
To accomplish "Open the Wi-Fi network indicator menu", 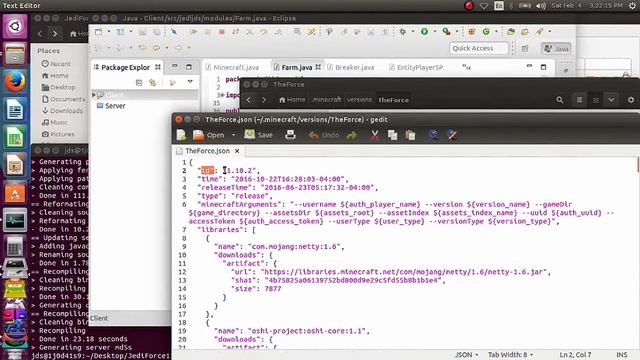I will pyautogui.click(x=484, y=6).
